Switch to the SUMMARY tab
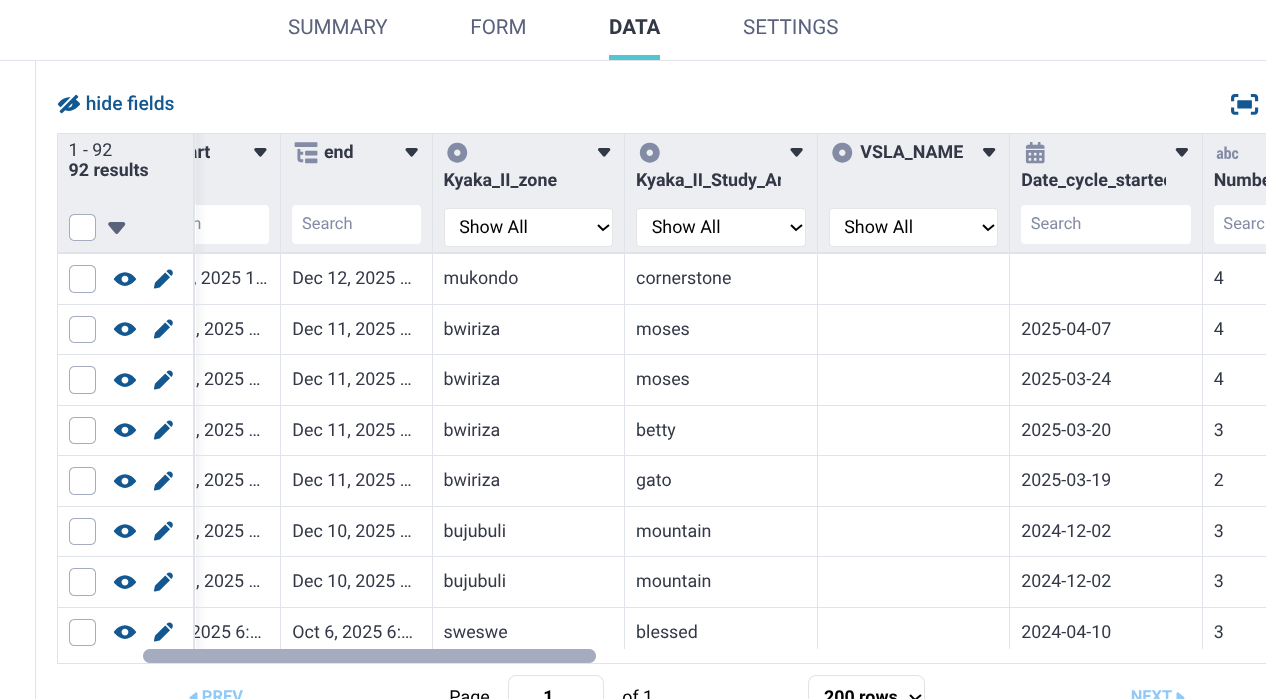Image resolution: width=1266 pixels, height=699 pixels. [337, 28]
